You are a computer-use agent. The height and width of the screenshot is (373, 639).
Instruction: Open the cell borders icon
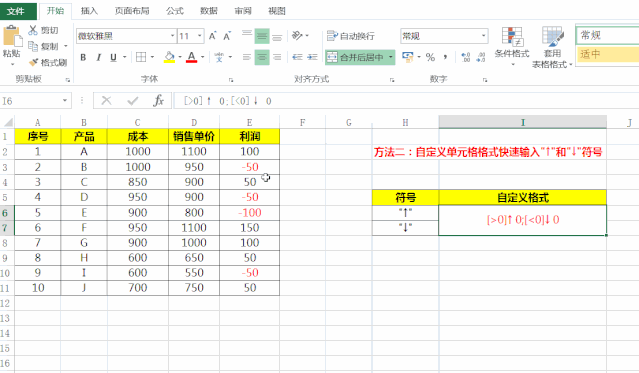[141, 57]
